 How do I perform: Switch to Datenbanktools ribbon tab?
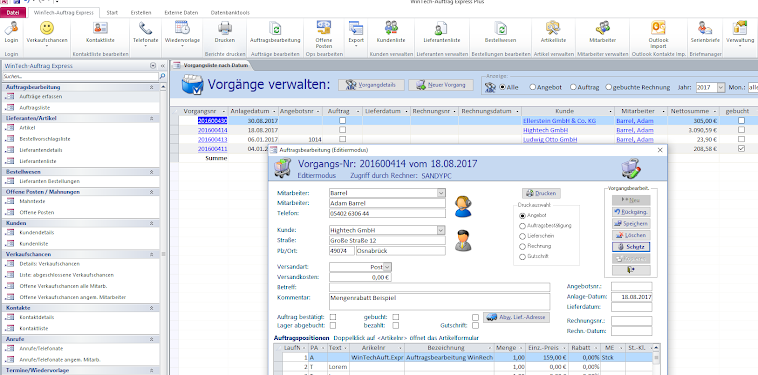[230, 13]
